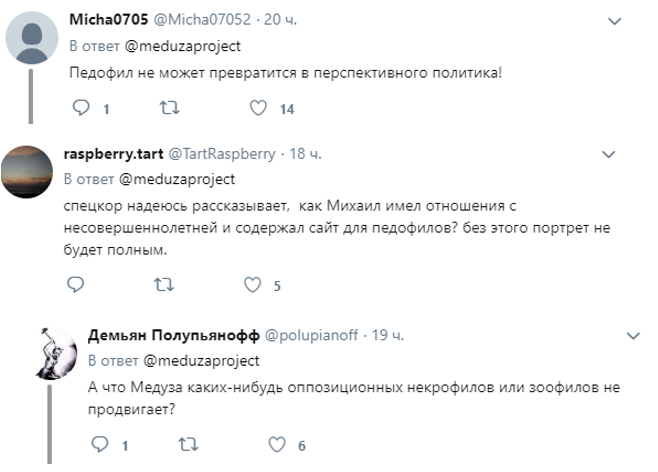
Task: Open Micha0705 profile name link
Action: 109,19
